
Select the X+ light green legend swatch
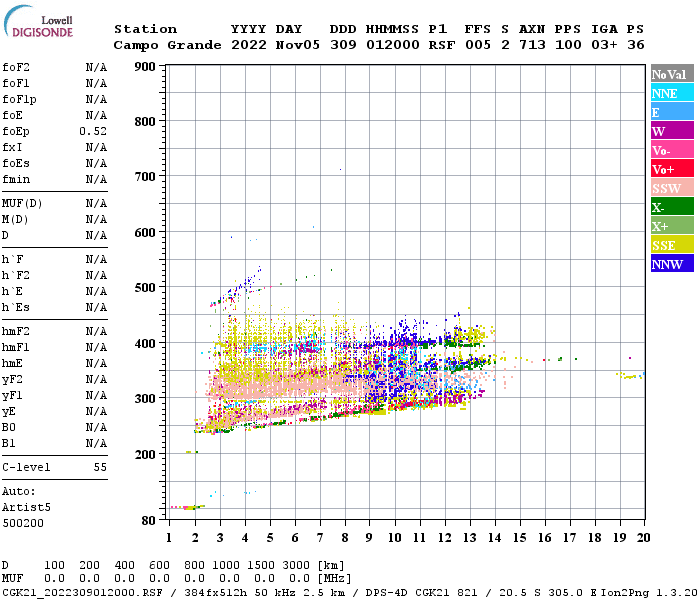(x=672, y=225)
